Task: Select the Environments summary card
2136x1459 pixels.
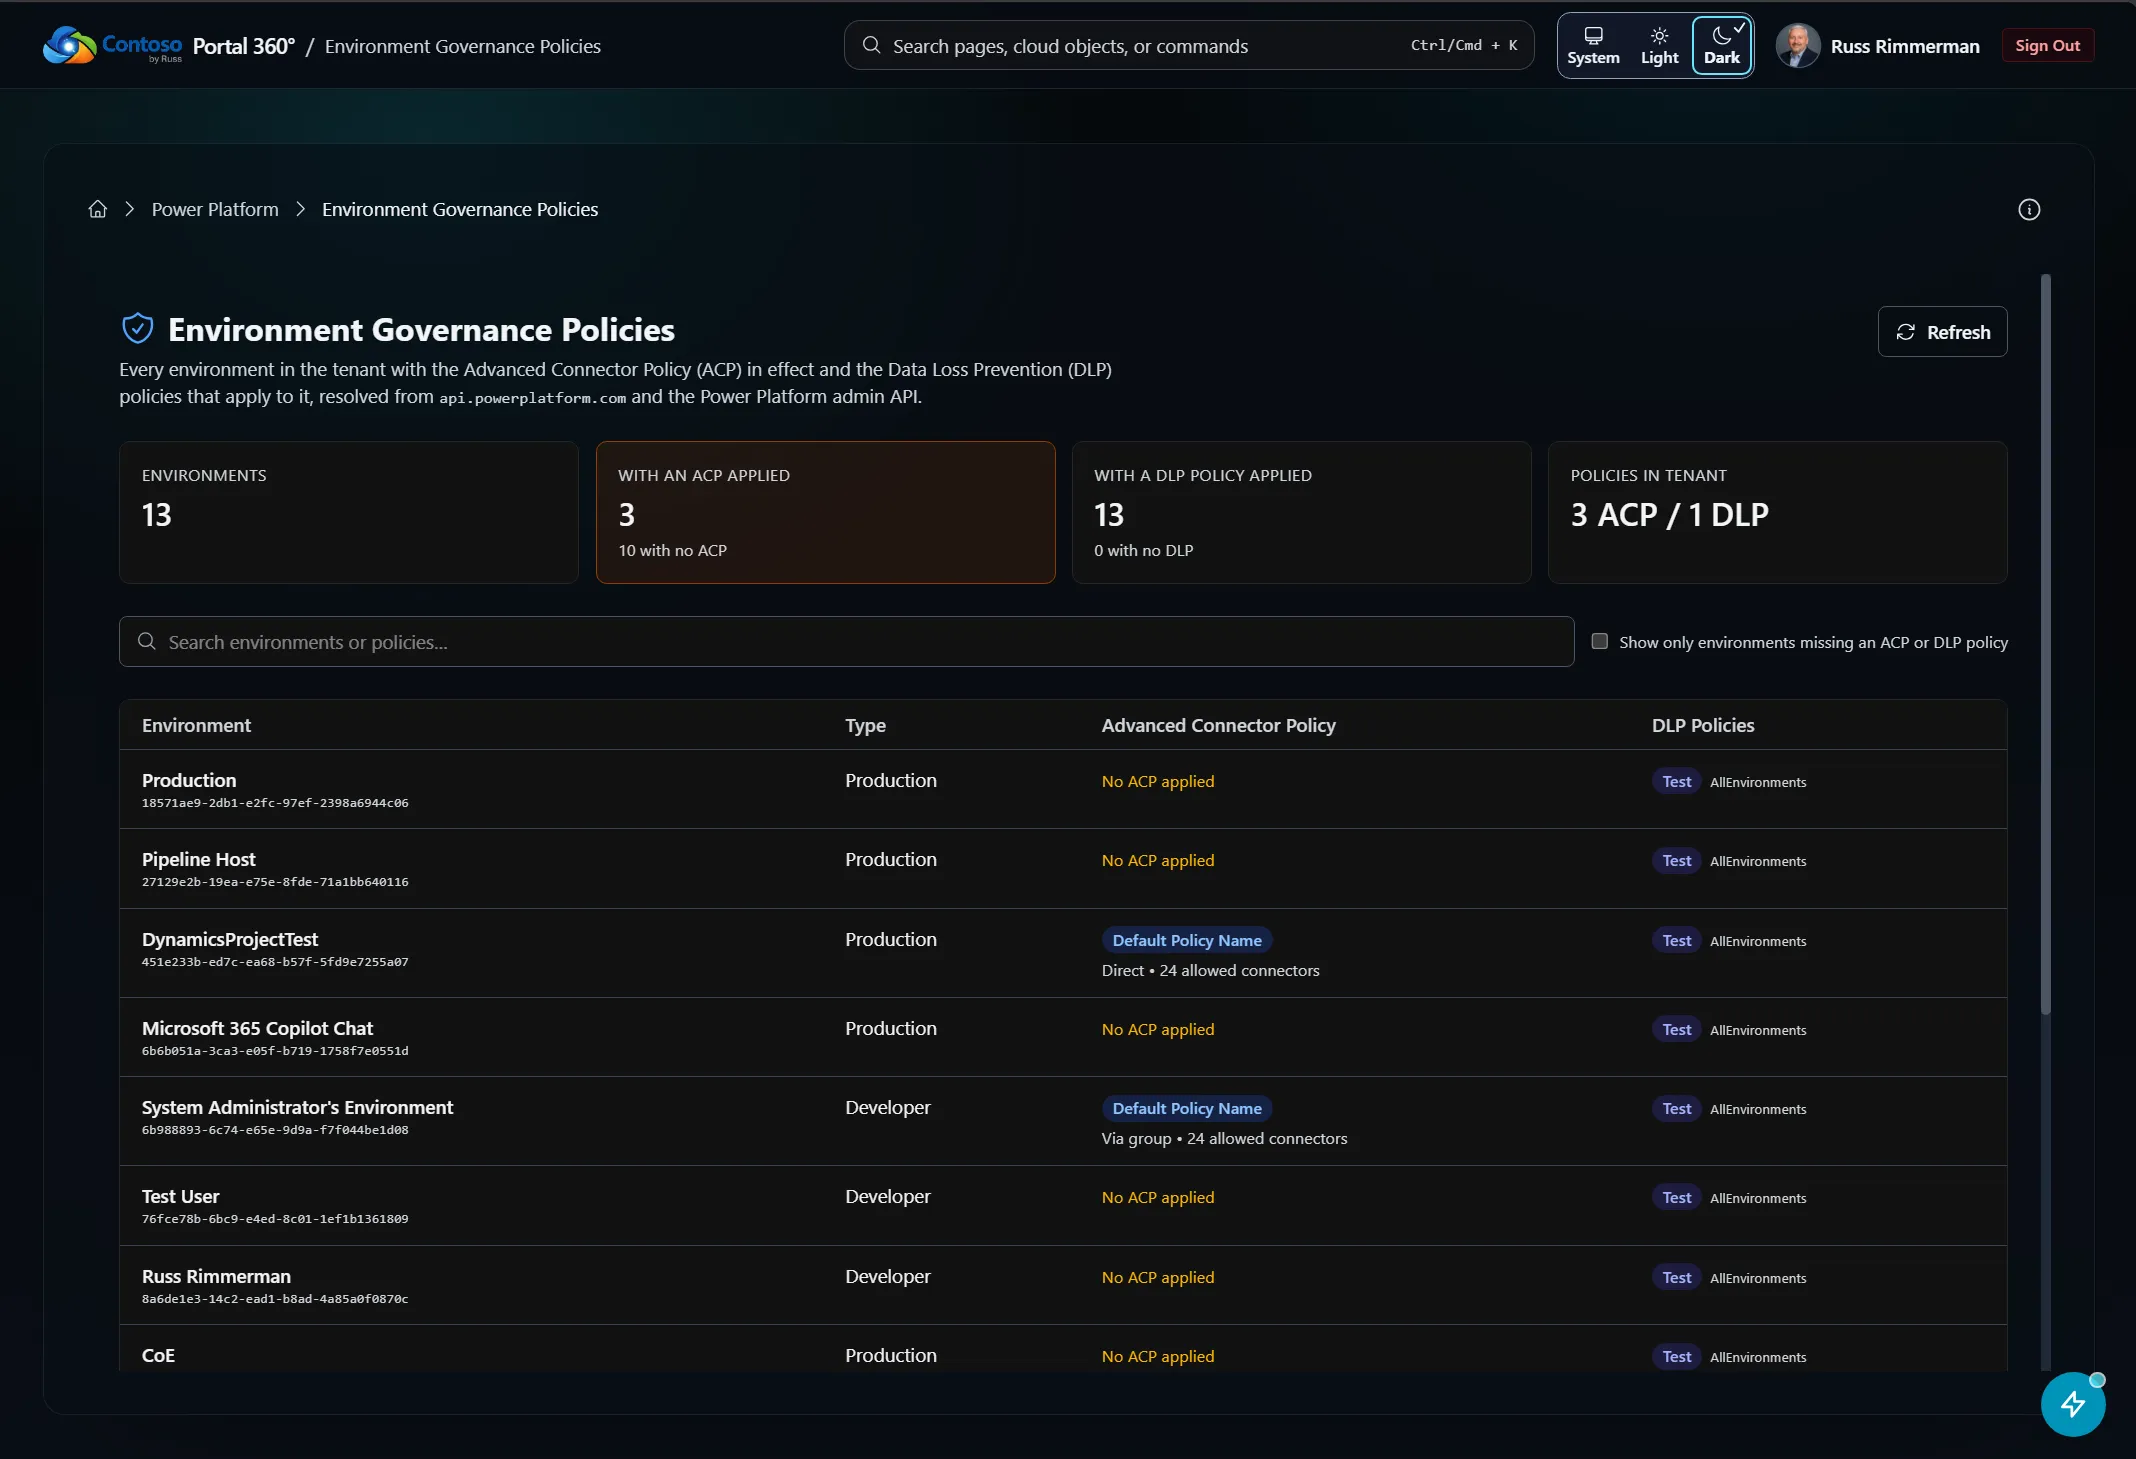Action: tap(349, 512)
